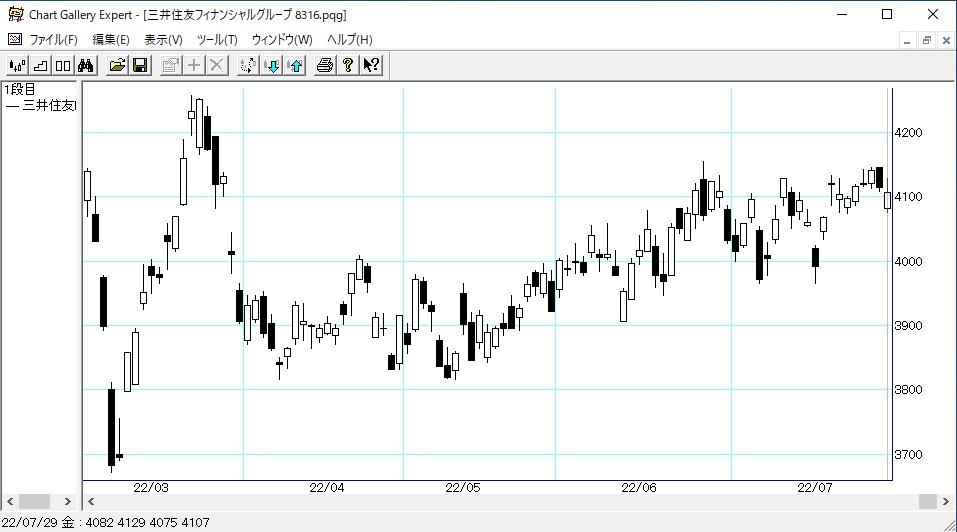Click the step-line chart icon
The height and width of the screenshot is (532, 957).
coord(40,66)
